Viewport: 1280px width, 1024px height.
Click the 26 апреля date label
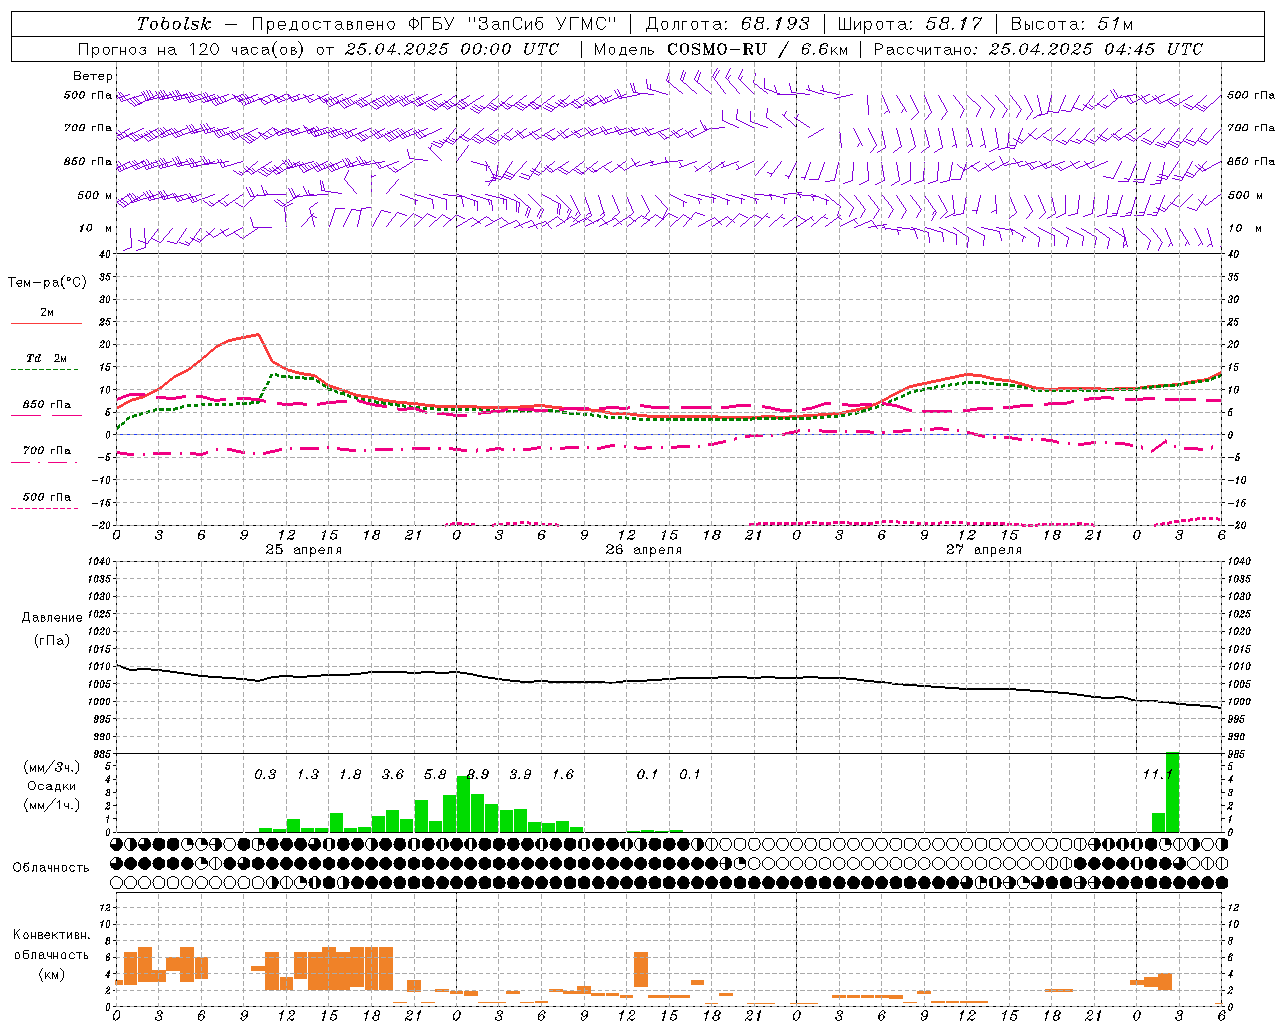coord(643,550)
